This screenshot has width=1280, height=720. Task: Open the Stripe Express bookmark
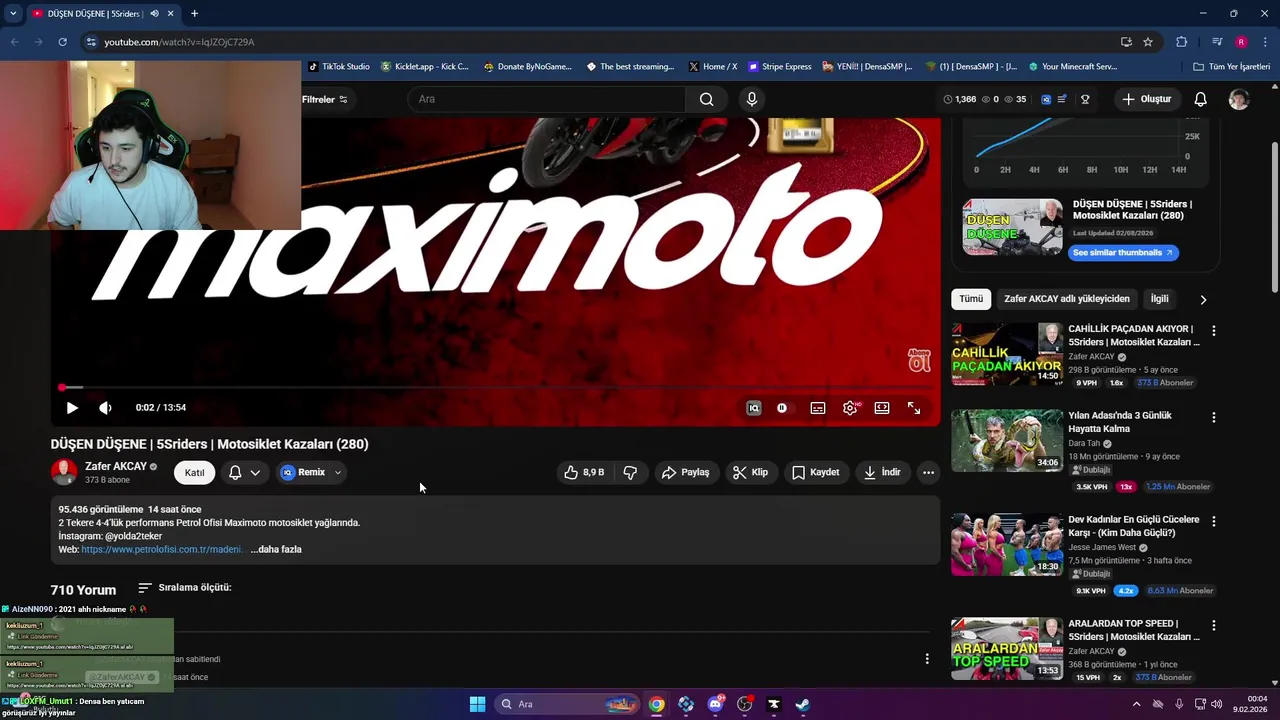pyautogui.click(x=780, y=67)
